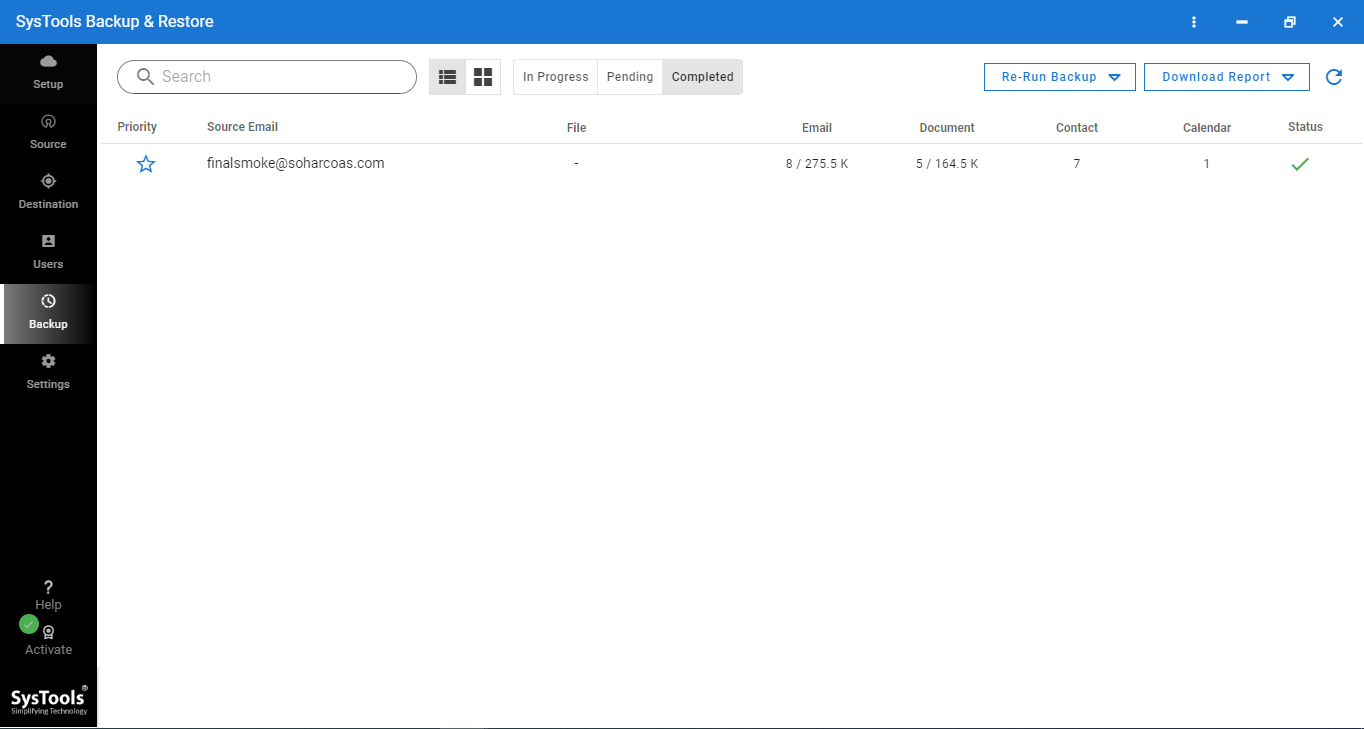
Task: Select the Backup sidebar icon
Action: tap(47, 311)
